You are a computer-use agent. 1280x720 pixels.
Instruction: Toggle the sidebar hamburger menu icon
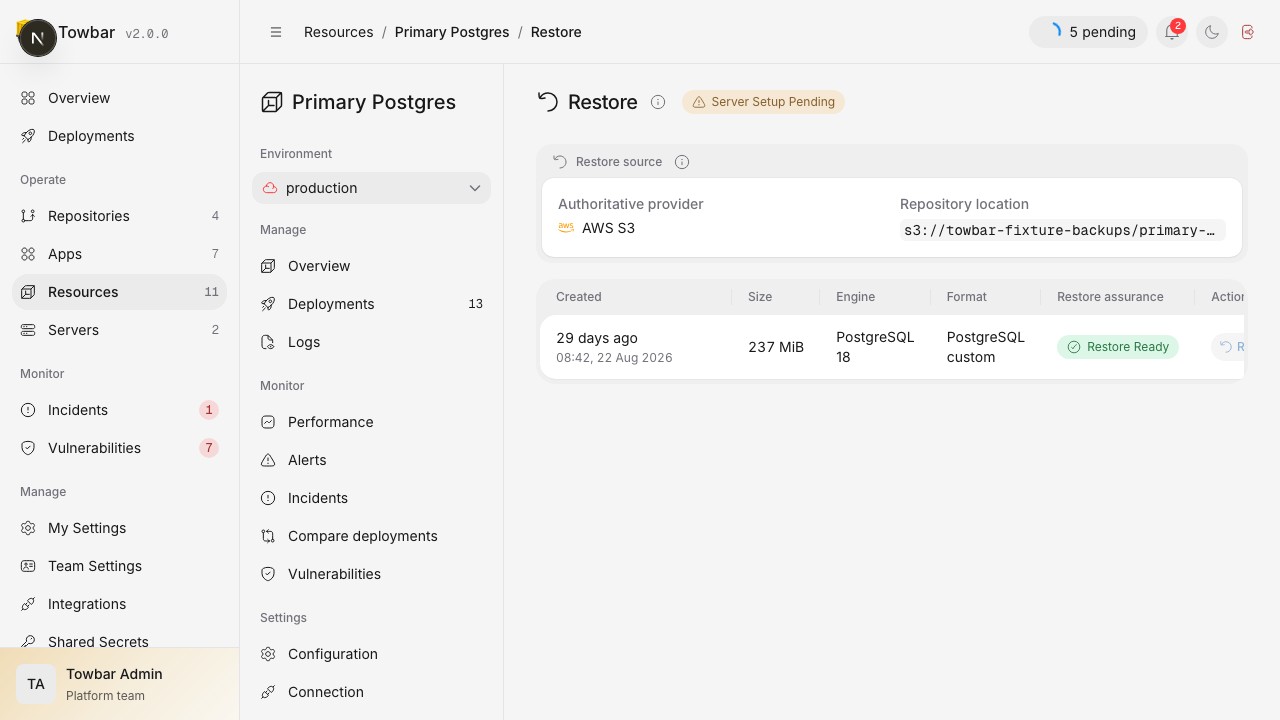coord(276,32)
